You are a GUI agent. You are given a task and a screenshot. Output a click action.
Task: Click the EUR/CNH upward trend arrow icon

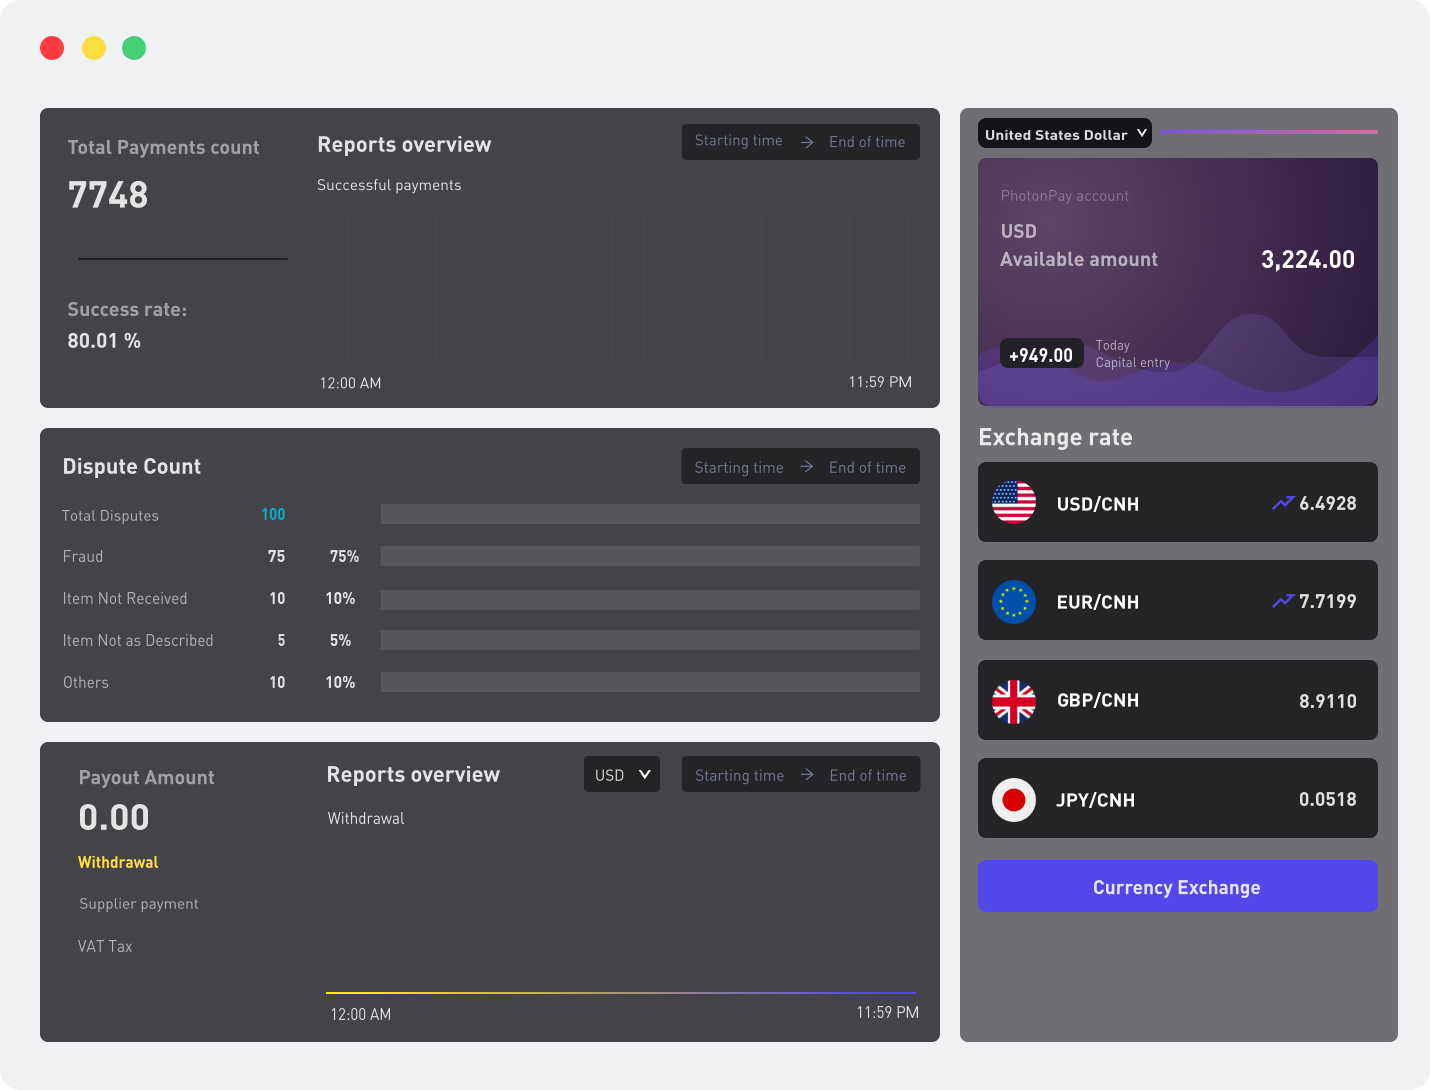click(x=1283, y=601)
